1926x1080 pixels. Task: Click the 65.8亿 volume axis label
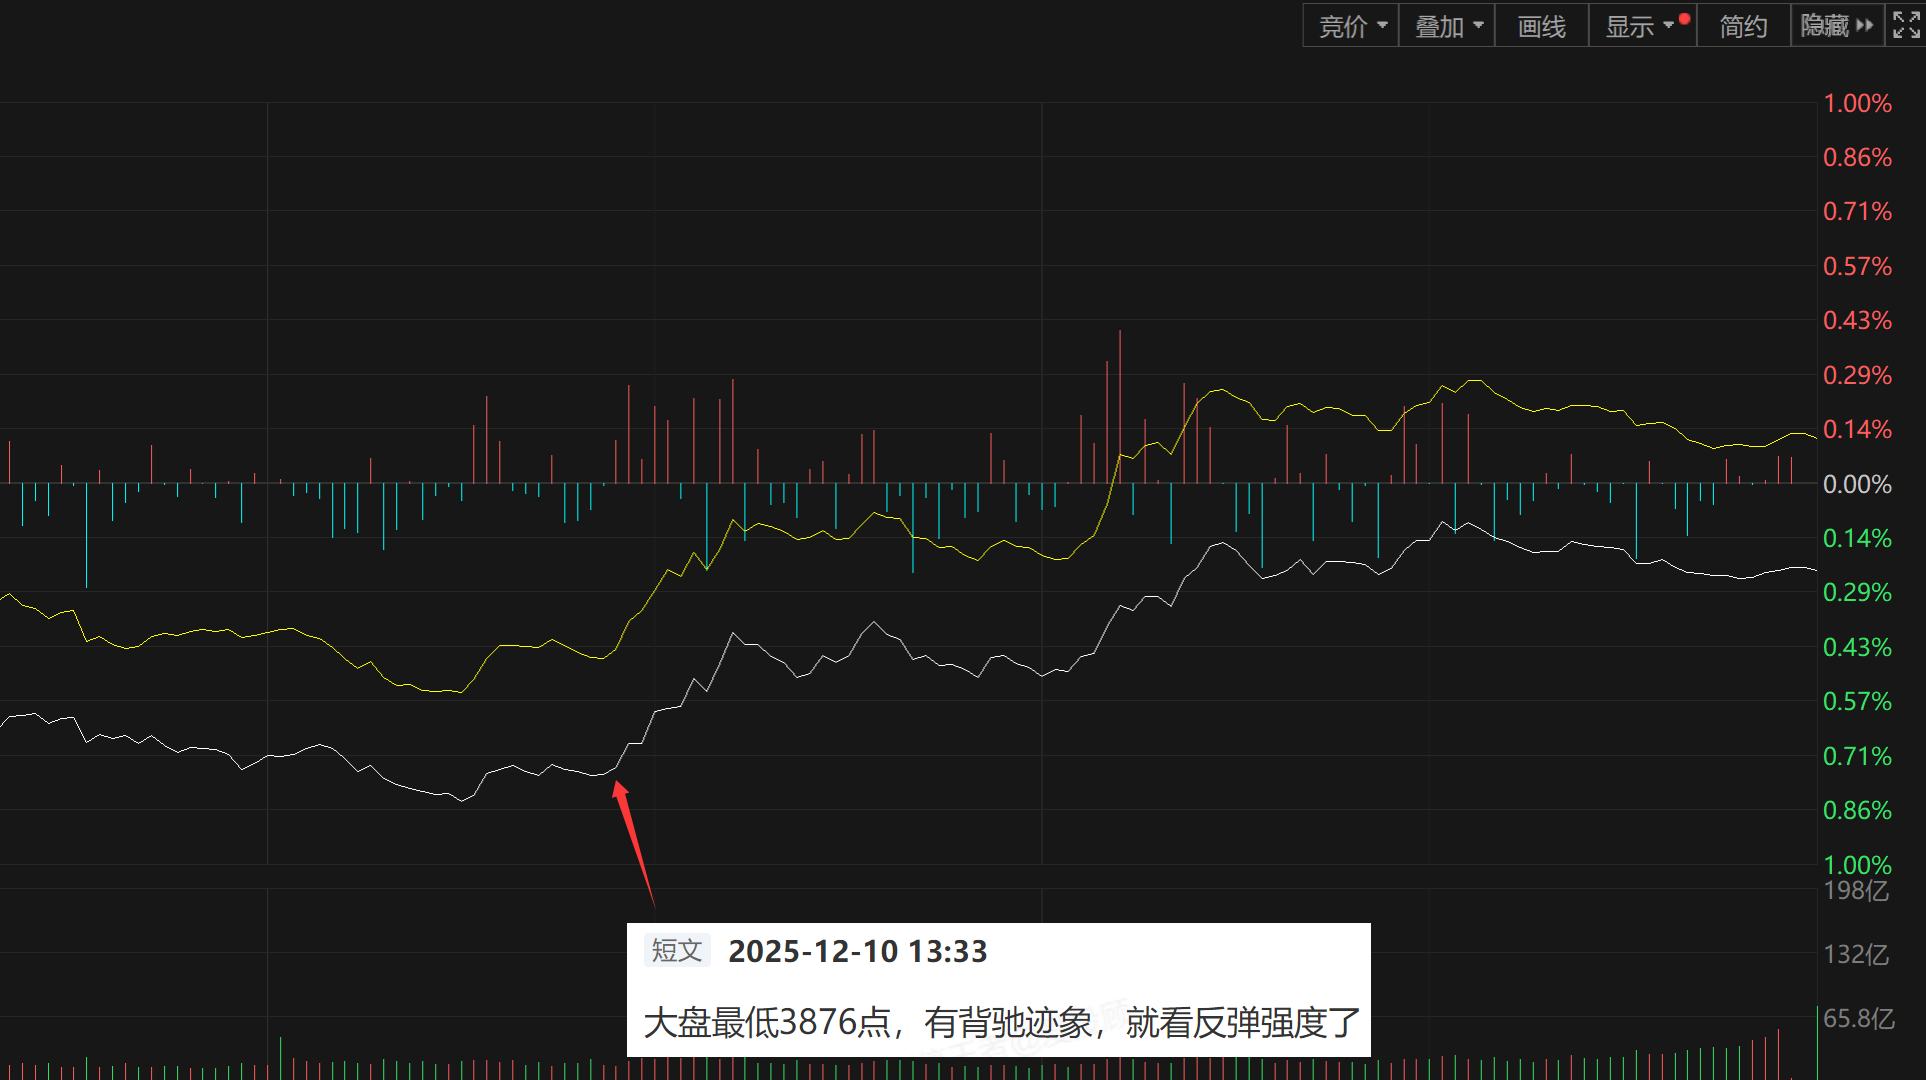[1858, 1019]
